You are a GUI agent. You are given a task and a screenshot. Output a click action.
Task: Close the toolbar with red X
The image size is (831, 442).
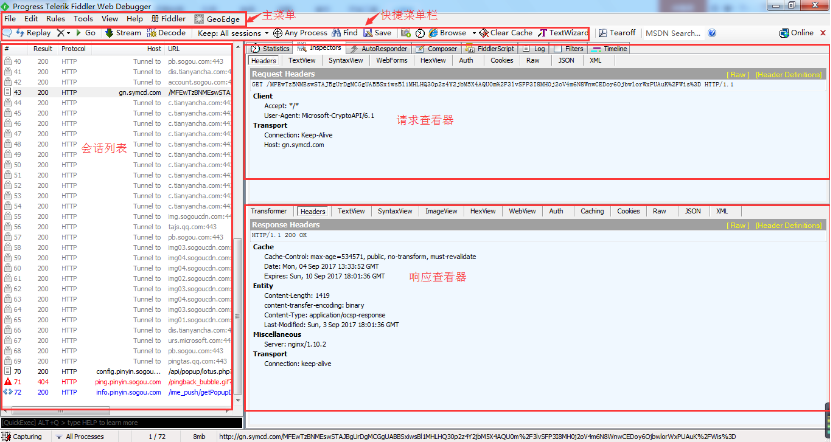click(823, 33)
